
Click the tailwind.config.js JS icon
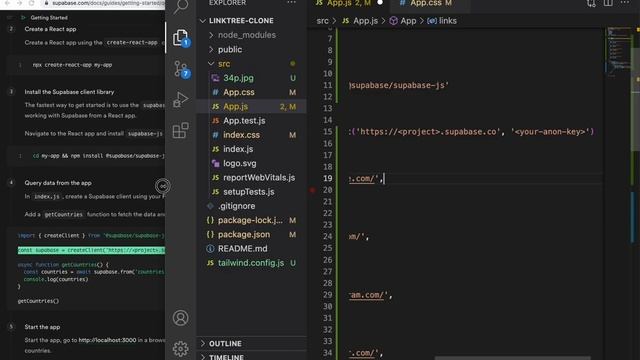(x=210, y=263)
